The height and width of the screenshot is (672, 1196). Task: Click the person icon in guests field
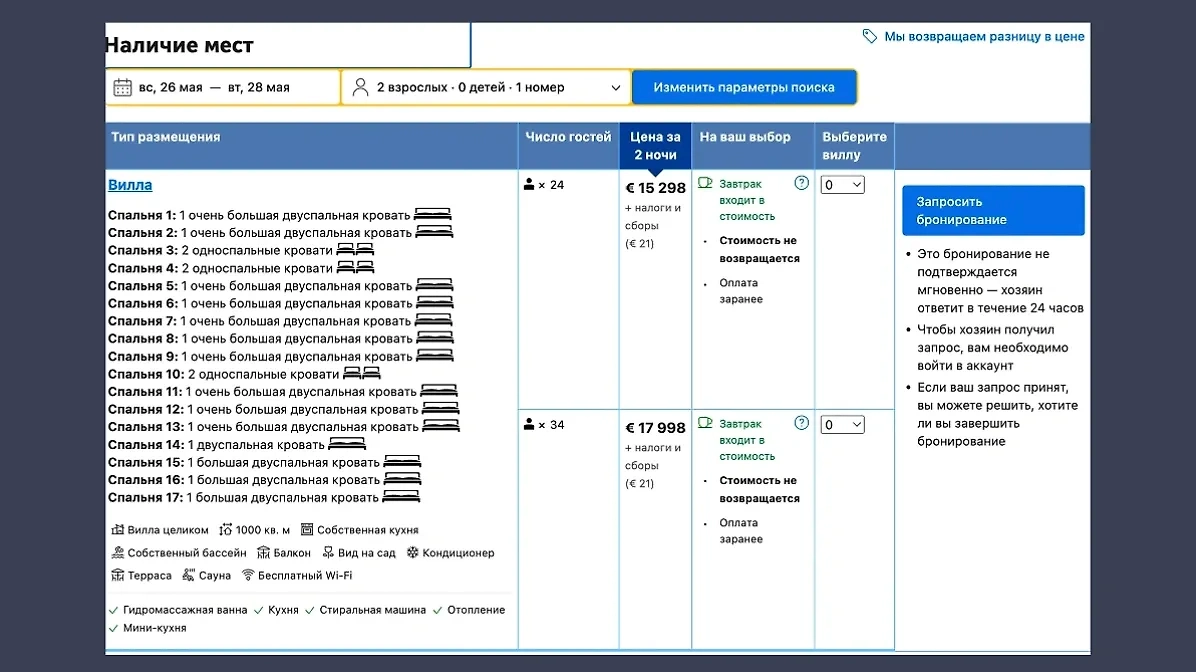point(360,87)
